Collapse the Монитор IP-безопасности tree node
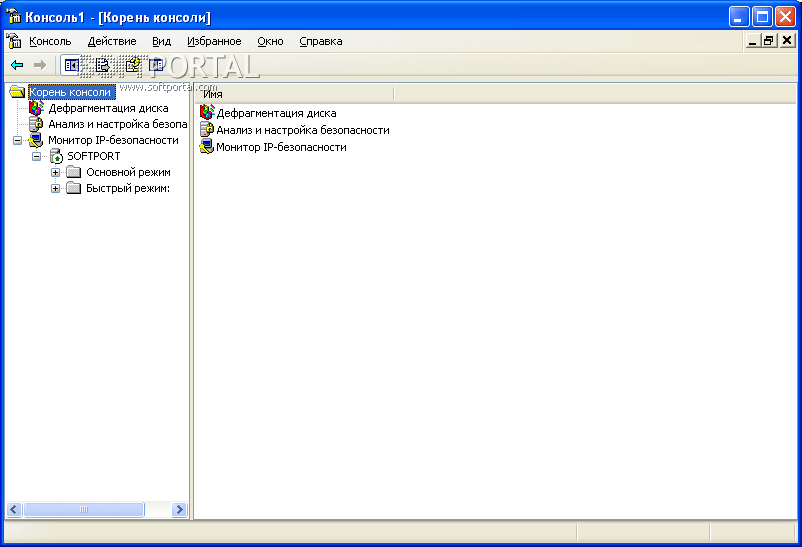This screenshot has width=802, height=547. point(17,140)
